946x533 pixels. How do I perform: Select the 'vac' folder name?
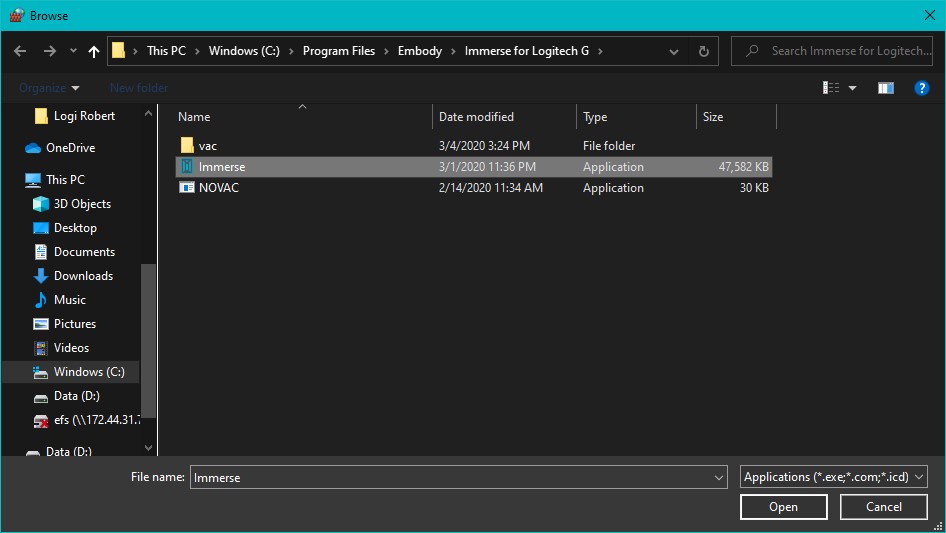pos(208,146)
